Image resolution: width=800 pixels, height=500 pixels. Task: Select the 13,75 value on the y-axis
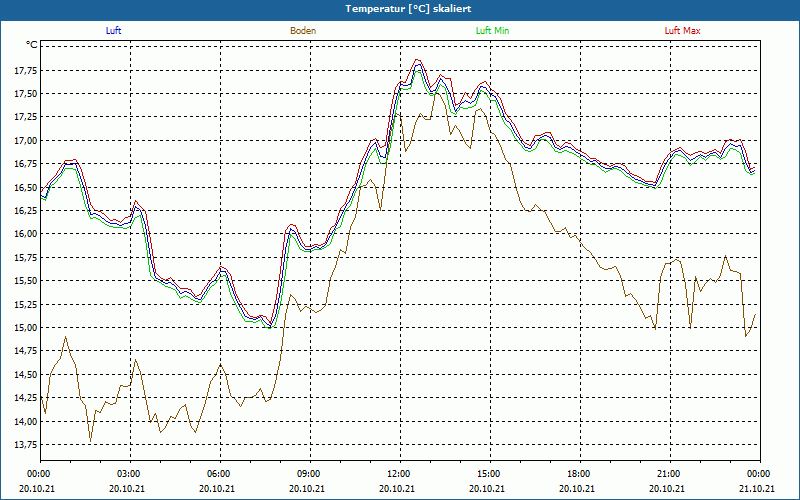pyautogui.click(x=26, y=445)
